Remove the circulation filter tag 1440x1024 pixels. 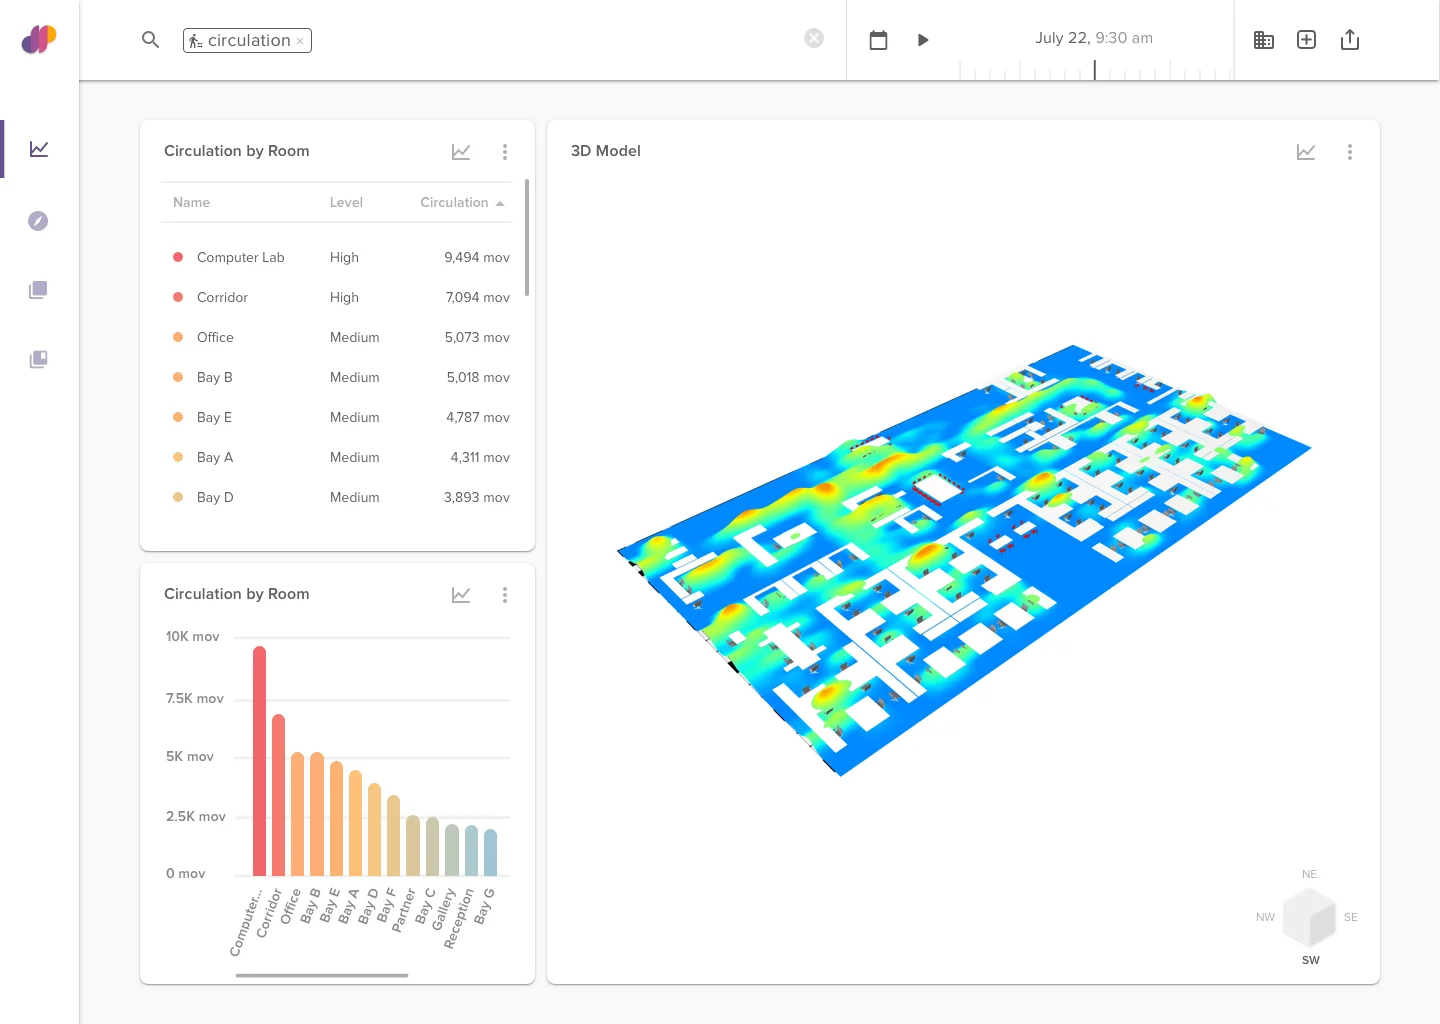coord(300,41)
